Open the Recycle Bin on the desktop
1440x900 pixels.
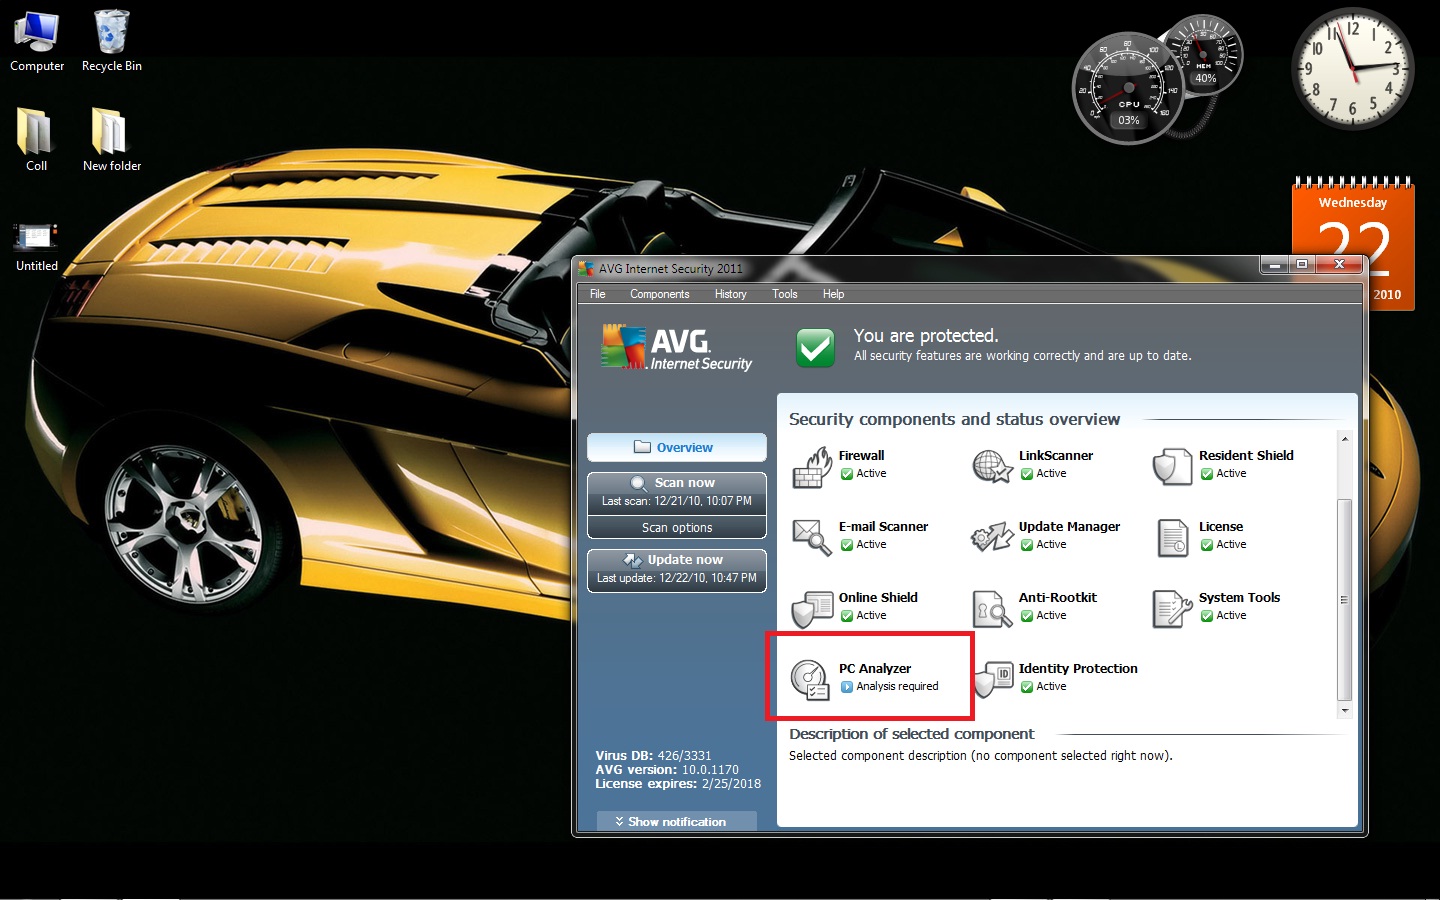(x=111, y=30)
